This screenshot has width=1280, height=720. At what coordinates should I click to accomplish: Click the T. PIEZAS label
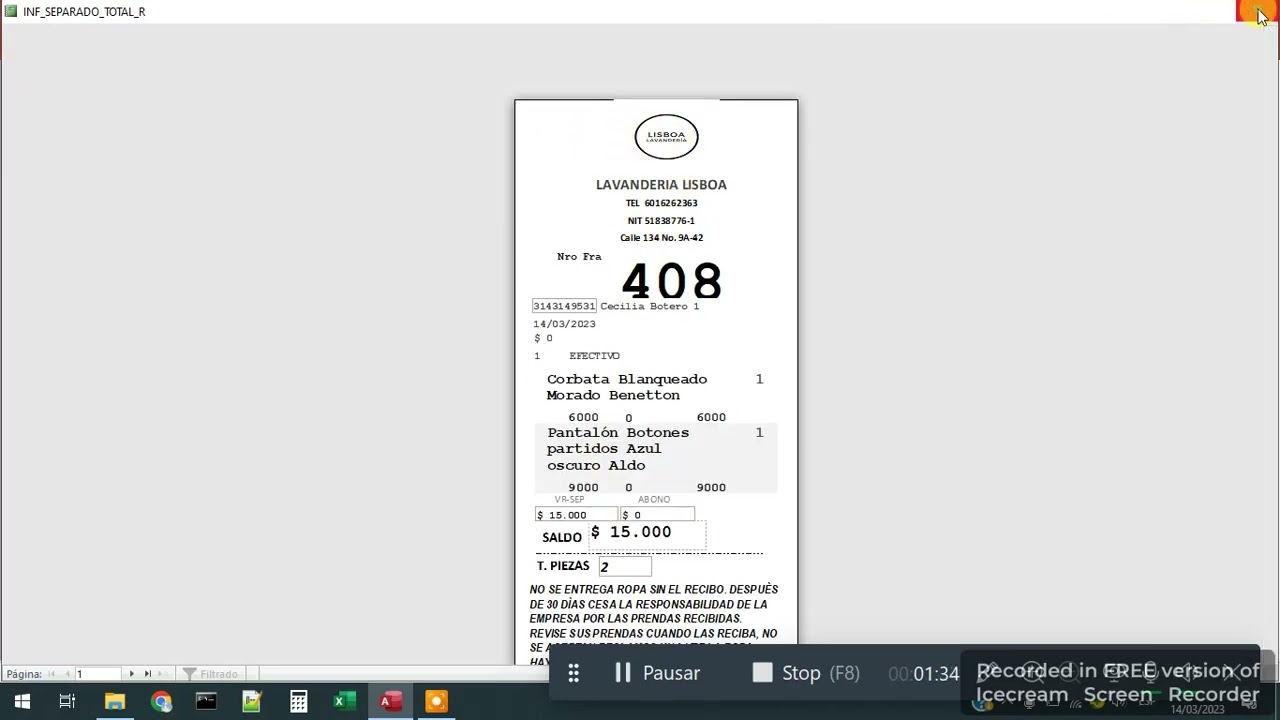pyautogui.click(x=563, y=566)
